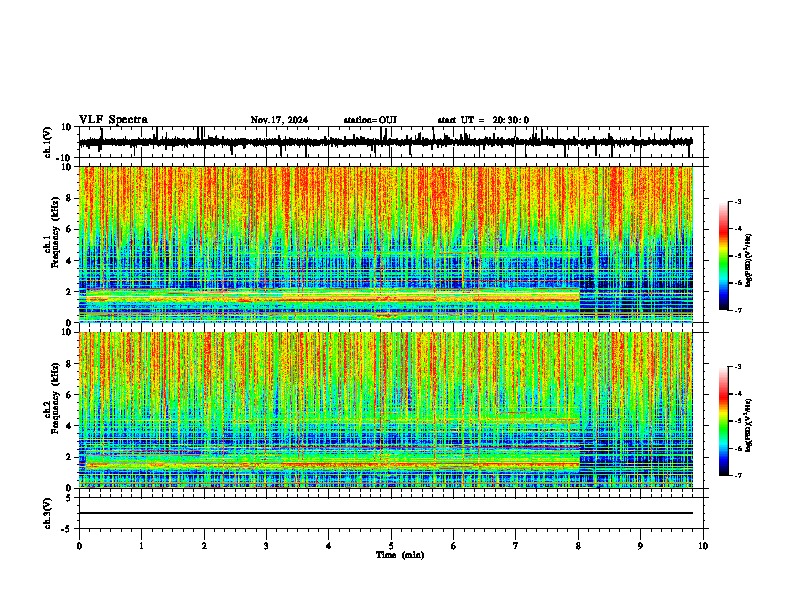Click the ch.3(V) axis label

tap(48, 513)
